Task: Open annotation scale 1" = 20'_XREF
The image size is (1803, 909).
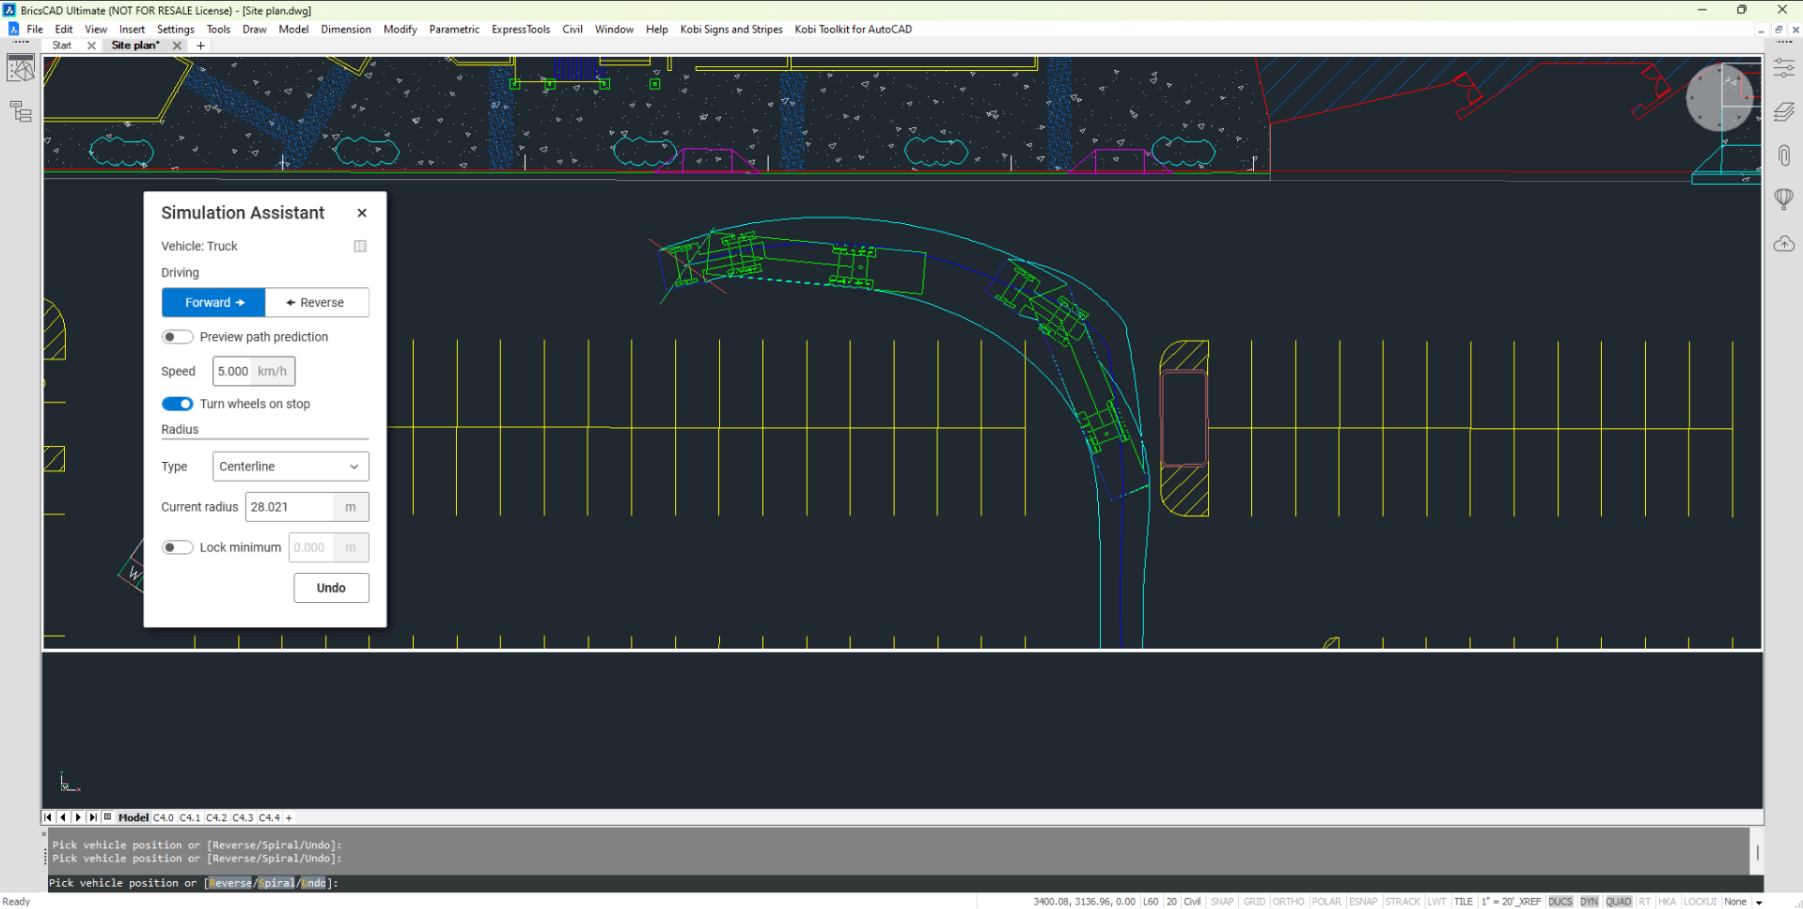Action: [x=1511, y=901]
